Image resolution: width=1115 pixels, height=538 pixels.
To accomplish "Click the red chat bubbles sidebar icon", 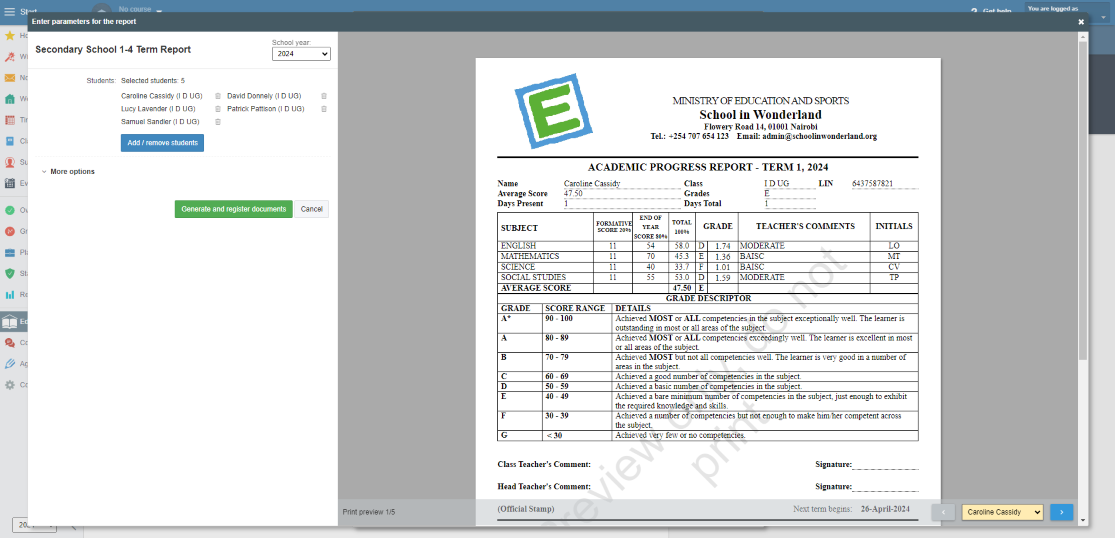I will coord(10,343).
